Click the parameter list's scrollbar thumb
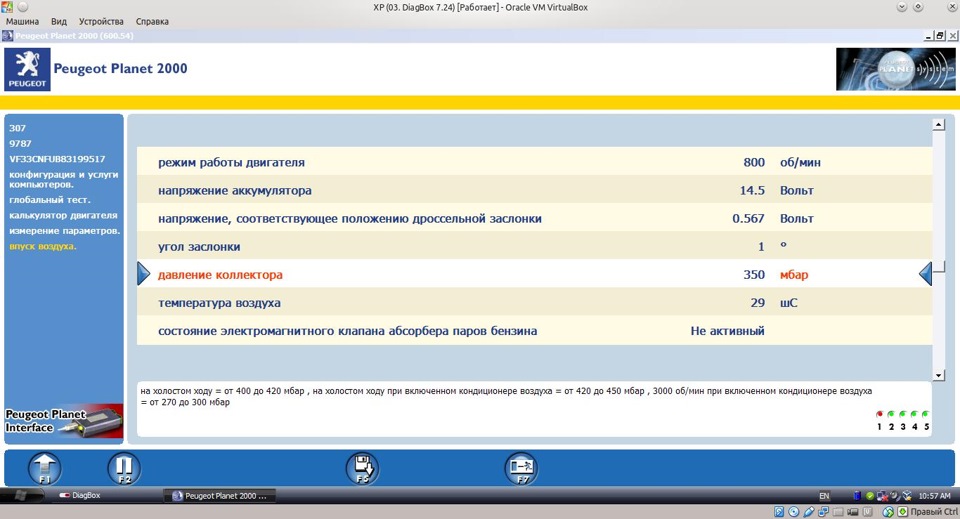 click(x=939, y=266)
